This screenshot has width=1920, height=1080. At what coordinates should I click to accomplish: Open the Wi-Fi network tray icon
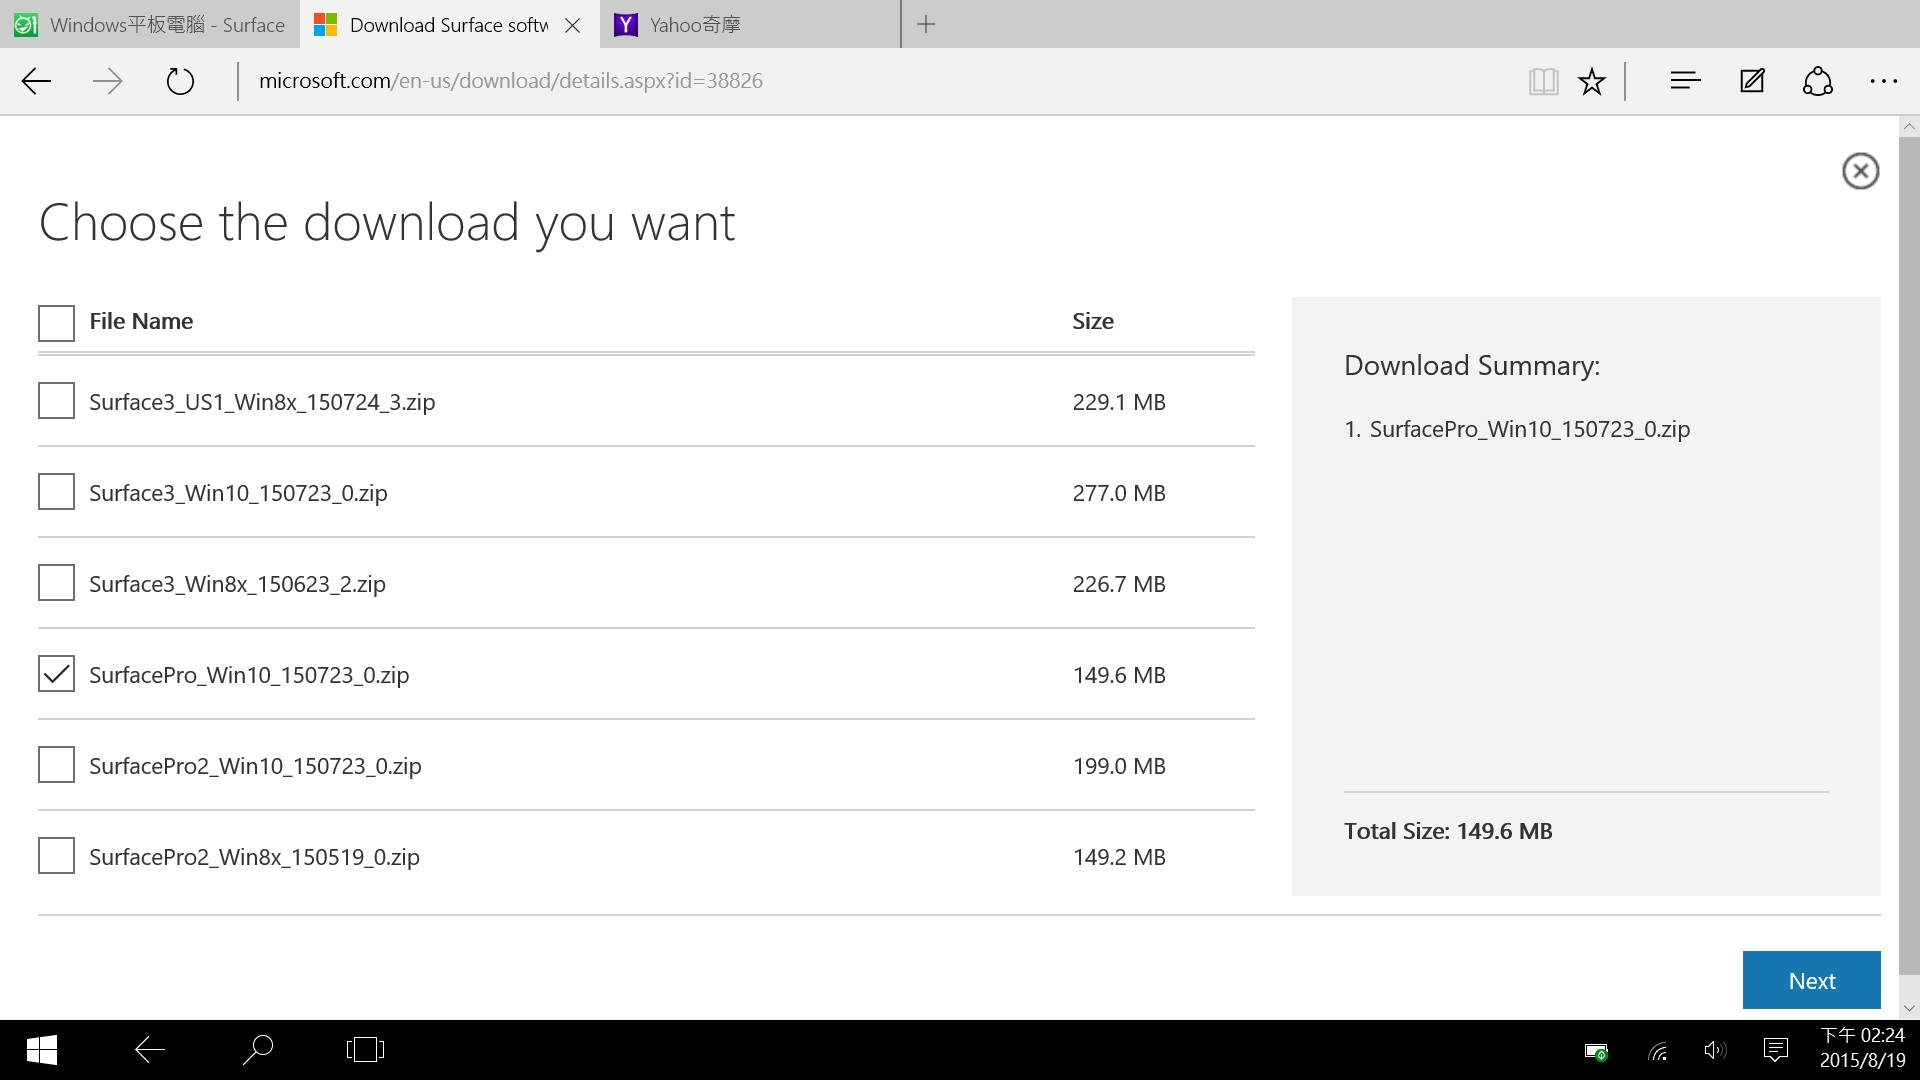click(1658, 1051)
